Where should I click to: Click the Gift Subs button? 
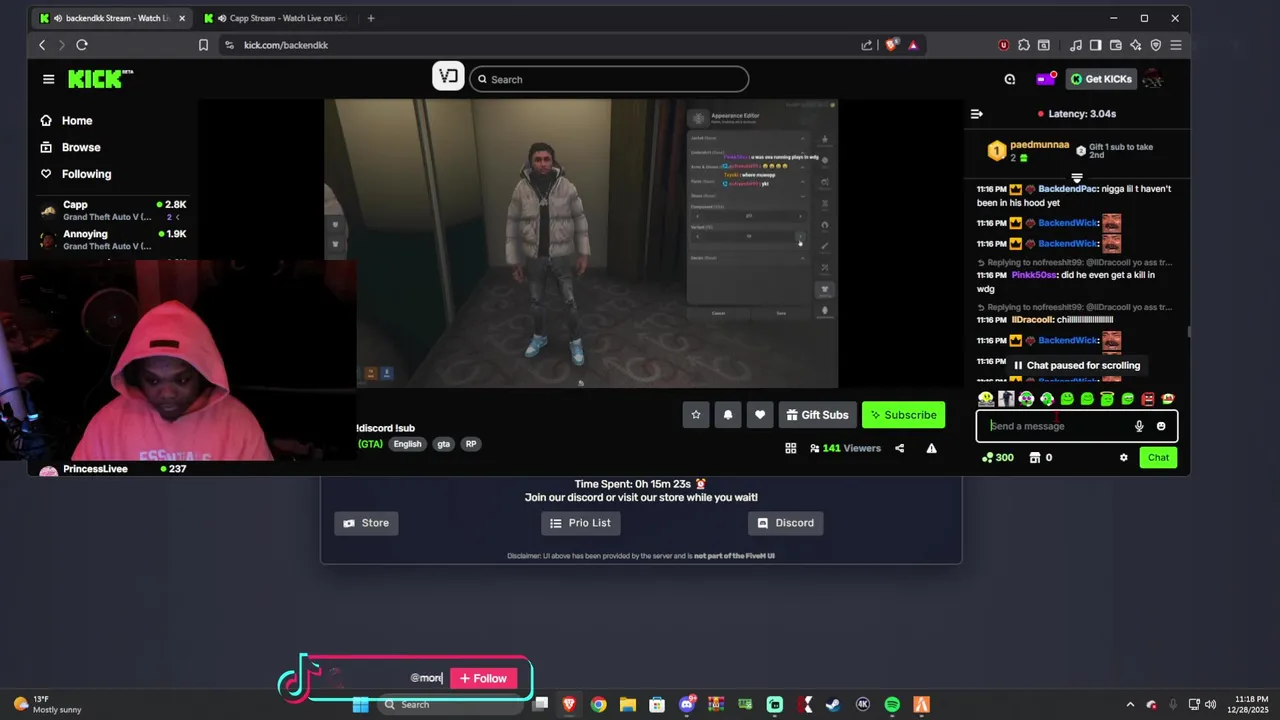[x=817, y=415]
